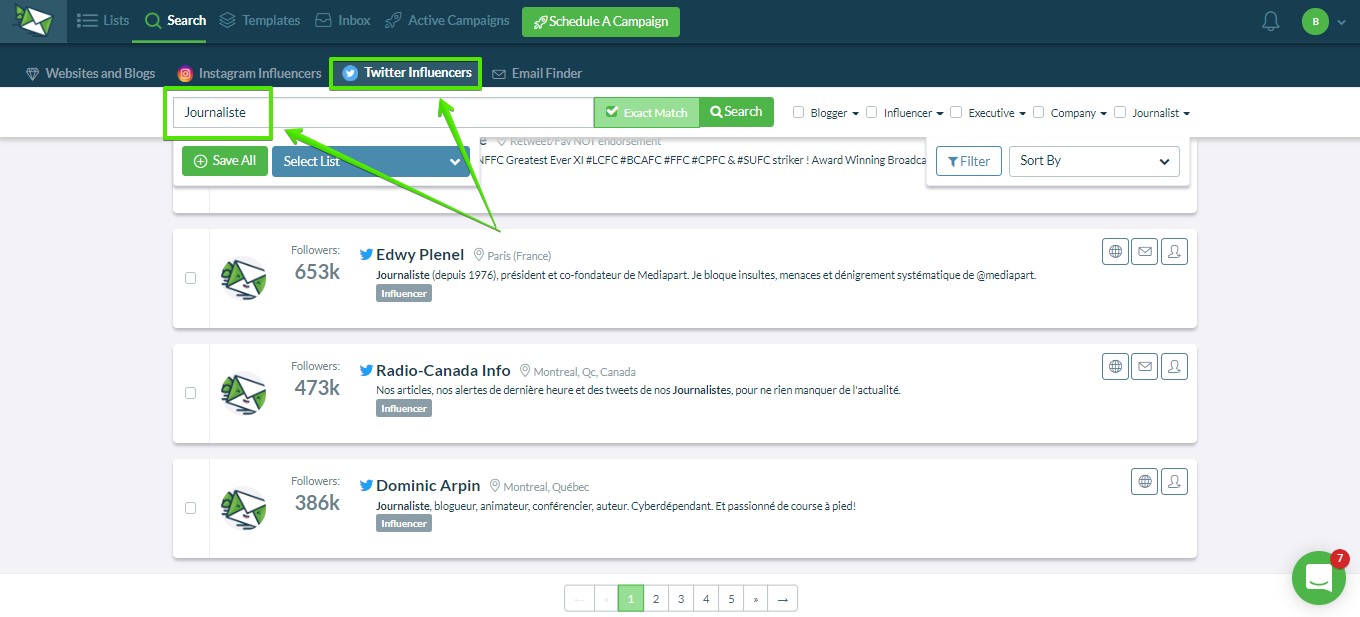Enable the Company filter checkbox
This screenshot has width=1360, height=617.
point(1039,113)
